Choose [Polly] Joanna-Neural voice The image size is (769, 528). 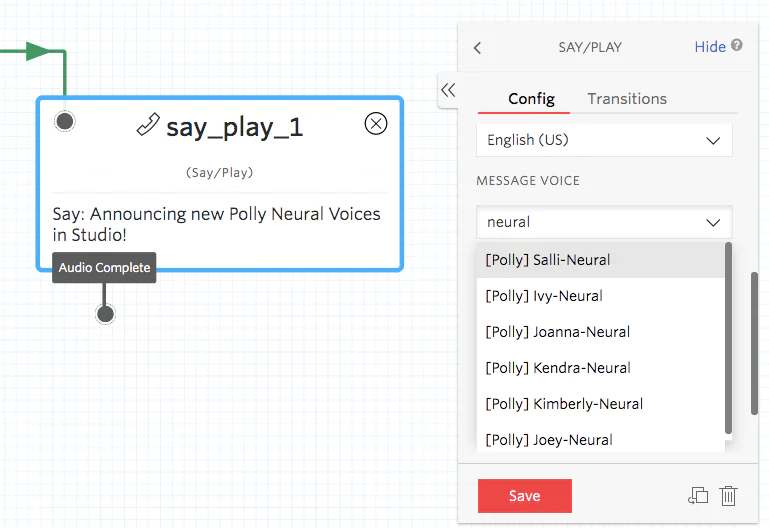[600, 332]
